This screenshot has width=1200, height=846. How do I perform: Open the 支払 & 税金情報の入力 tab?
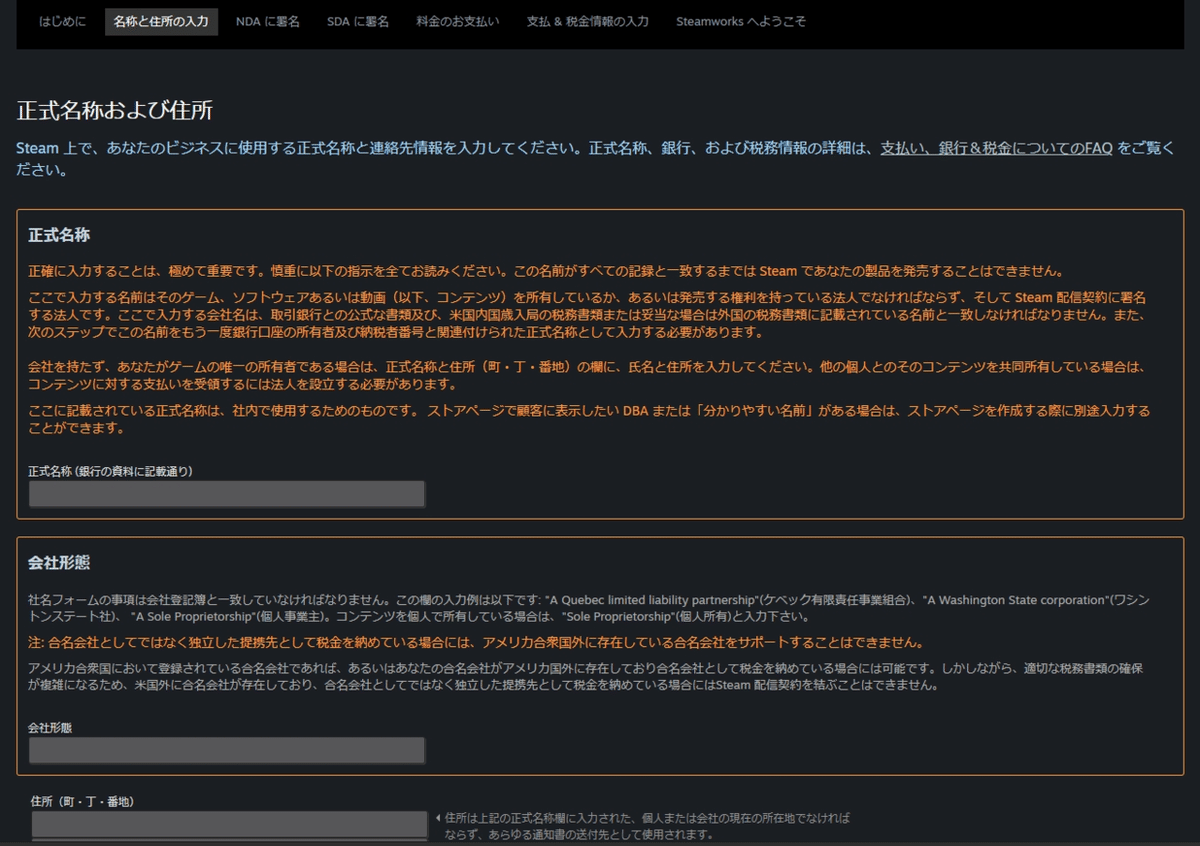click(588, 21)
